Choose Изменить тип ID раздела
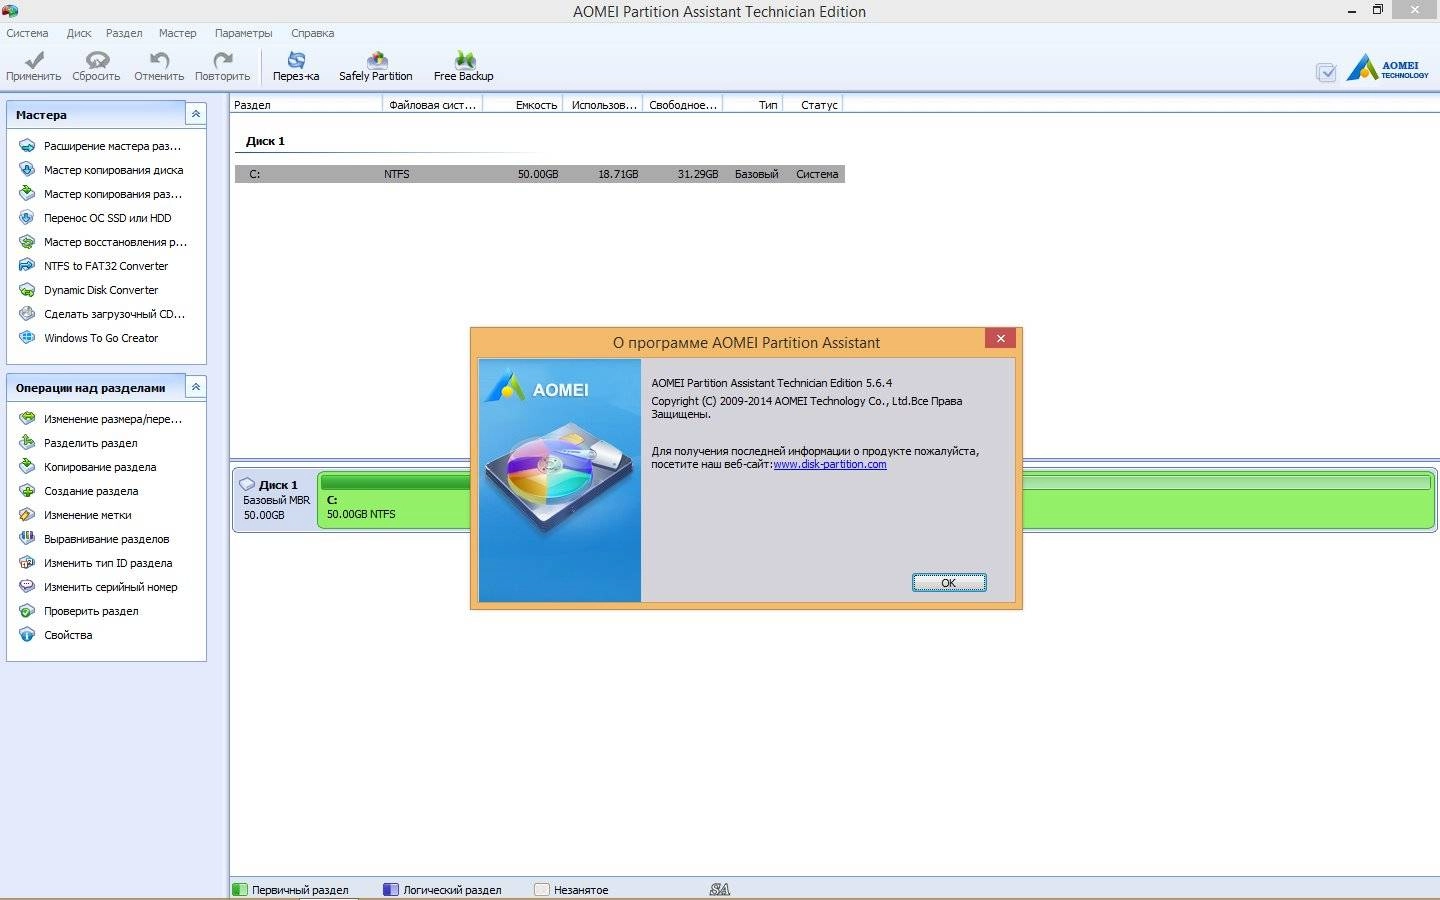Image resolution: width=1440 pixels, height=900 pixels. click(107, 563)
